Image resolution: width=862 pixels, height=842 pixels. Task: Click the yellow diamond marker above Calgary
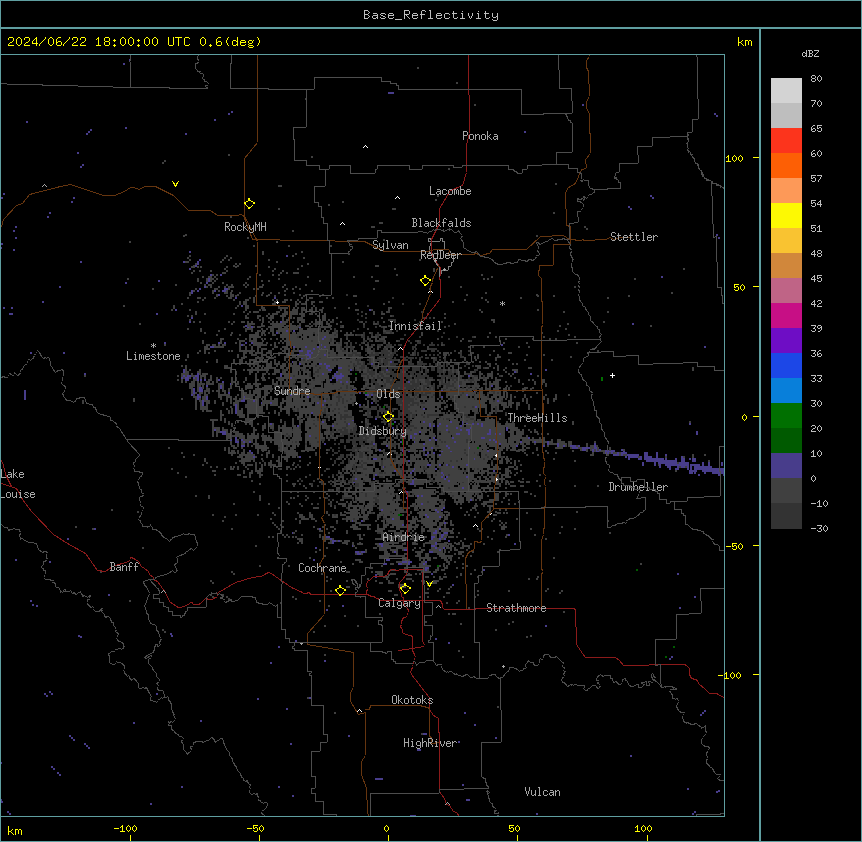(405, 589)
